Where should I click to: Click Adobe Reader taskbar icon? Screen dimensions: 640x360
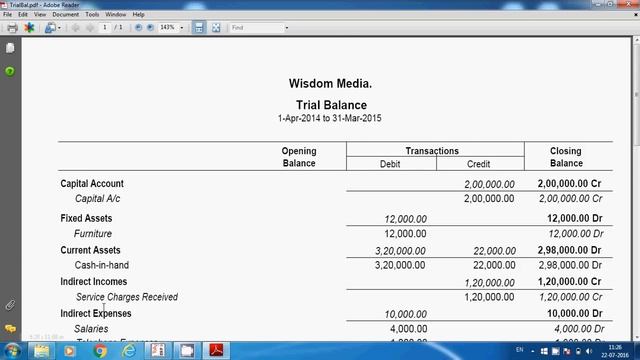216,351
